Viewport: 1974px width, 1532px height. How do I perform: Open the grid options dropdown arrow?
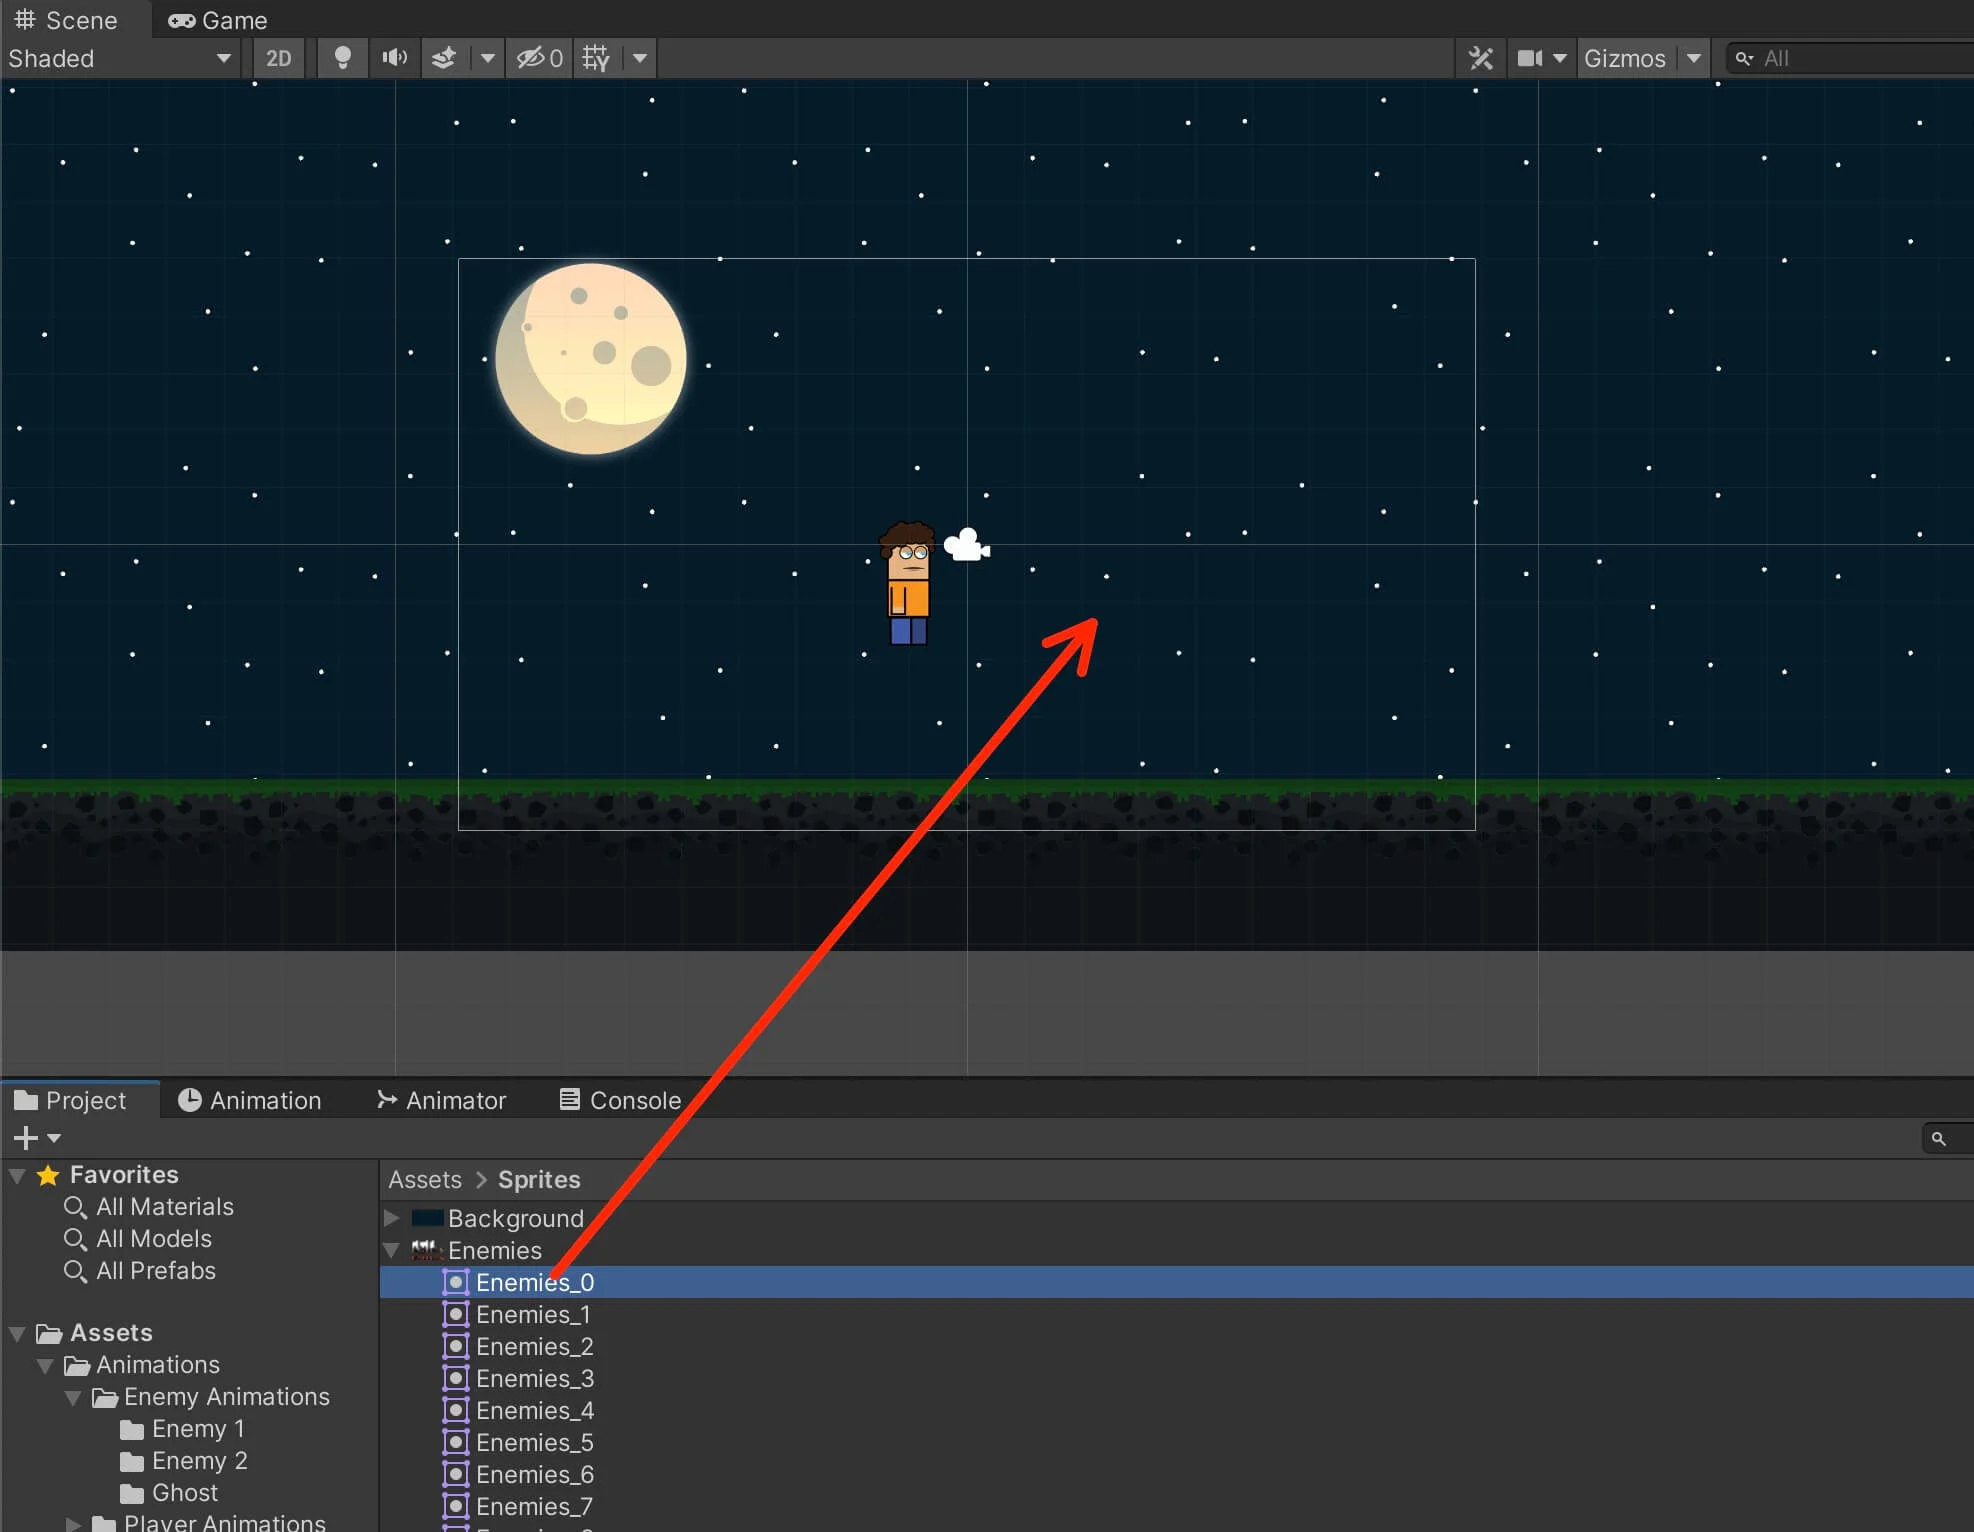pyautogui.click(x=640, y=58)
